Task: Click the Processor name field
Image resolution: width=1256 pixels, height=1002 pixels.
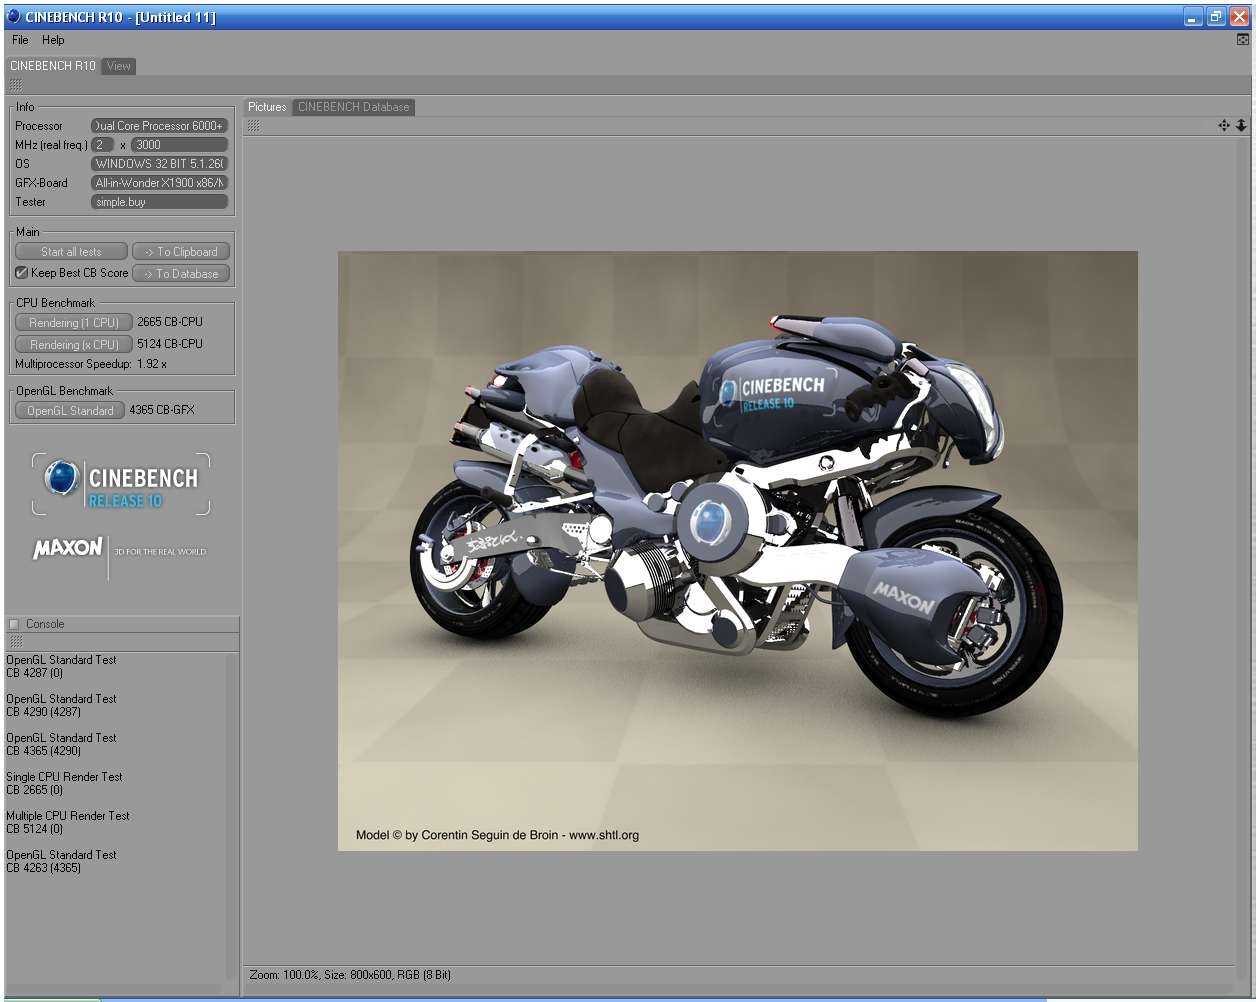Action: pyautogui.click(x=160, y=126)
